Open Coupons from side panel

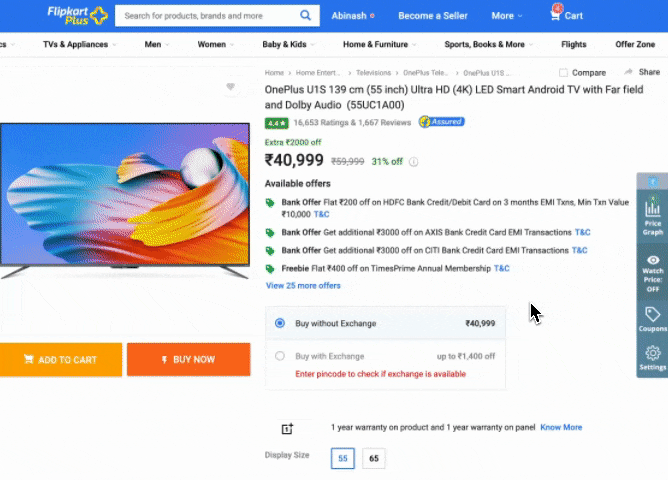tap(653, 320)
